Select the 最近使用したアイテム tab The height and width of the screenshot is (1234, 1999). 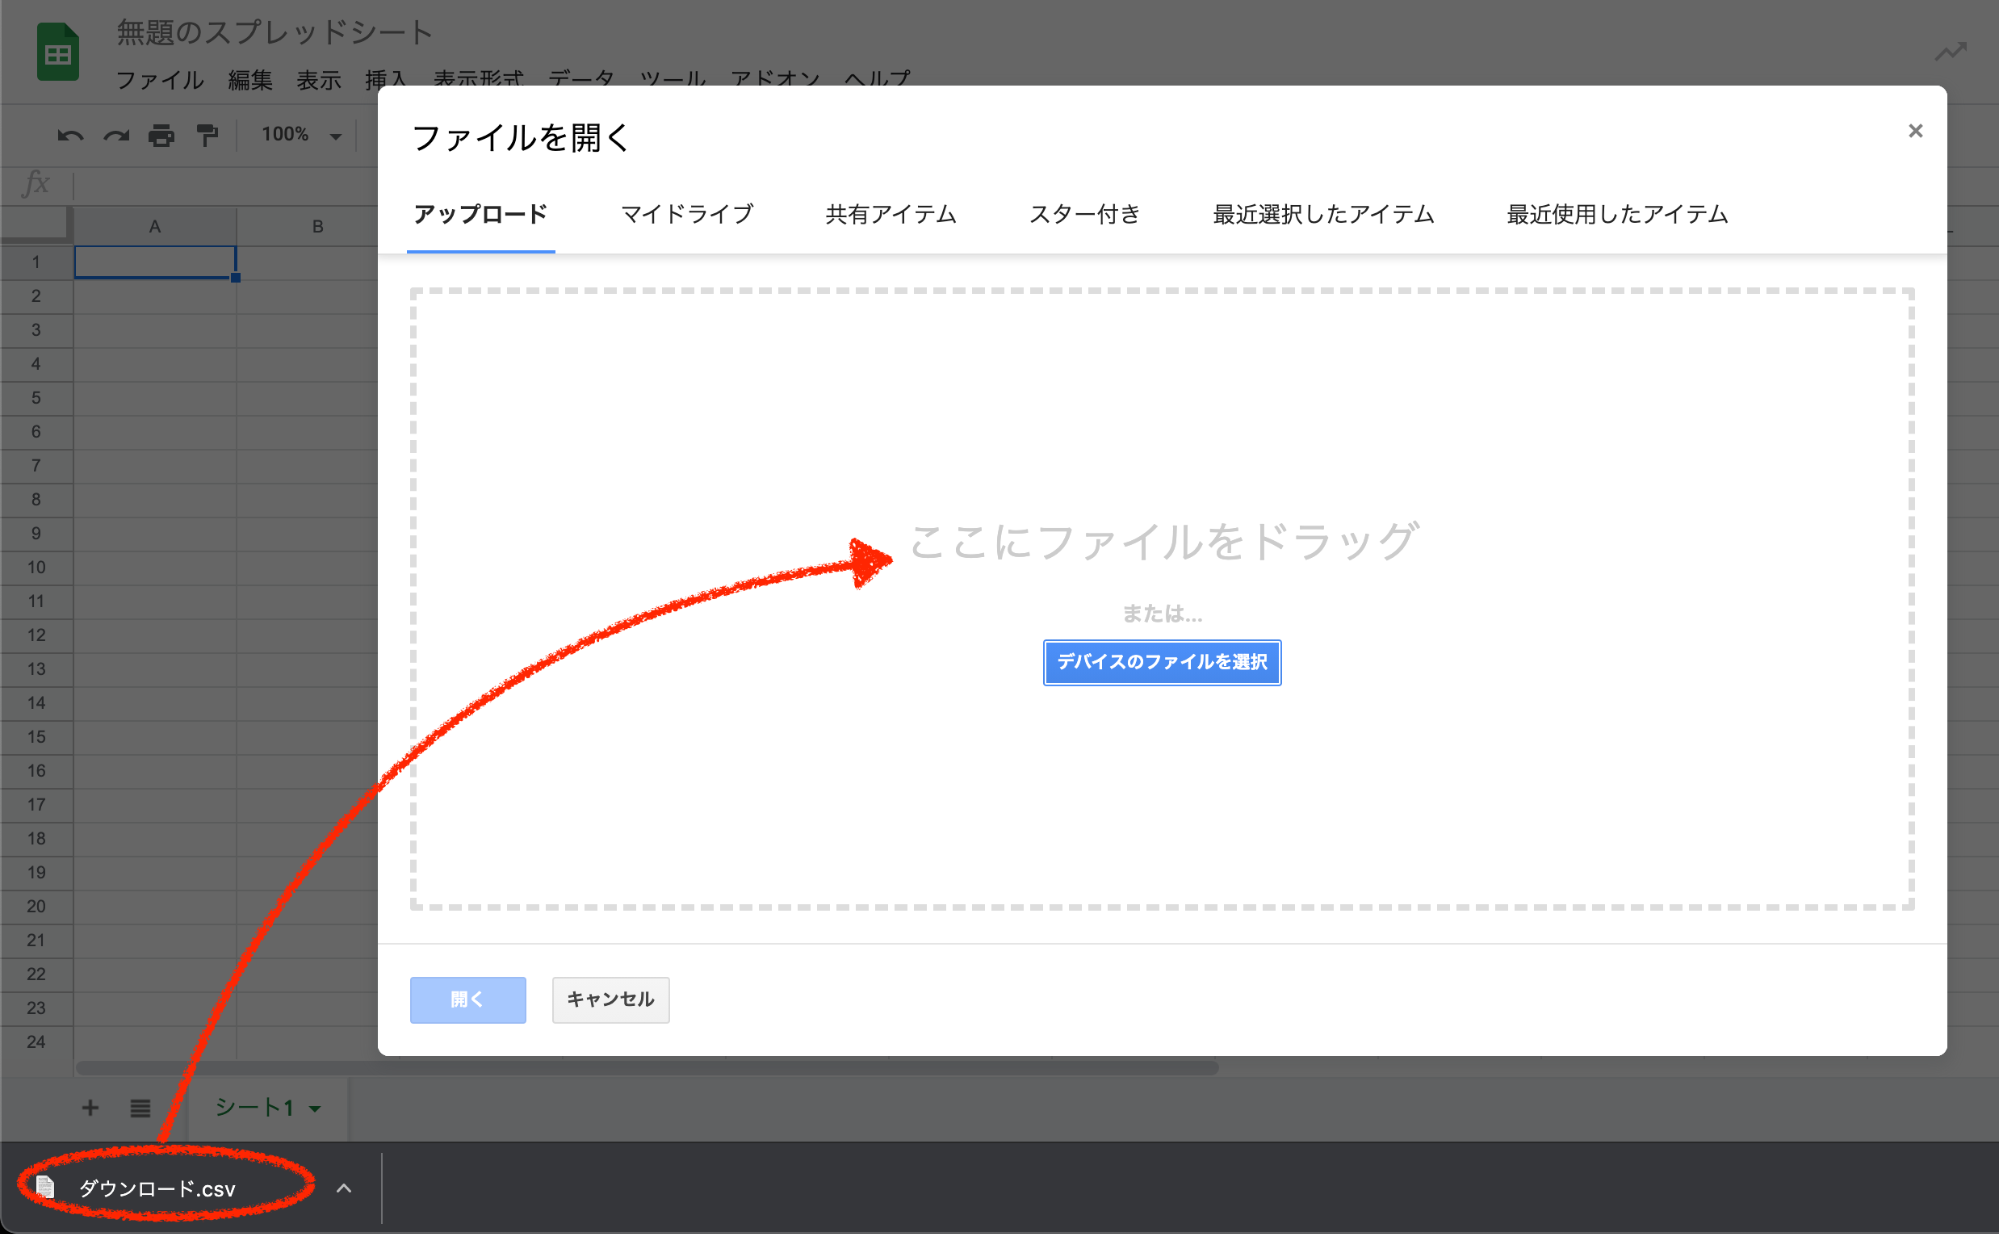(1617, 214)
